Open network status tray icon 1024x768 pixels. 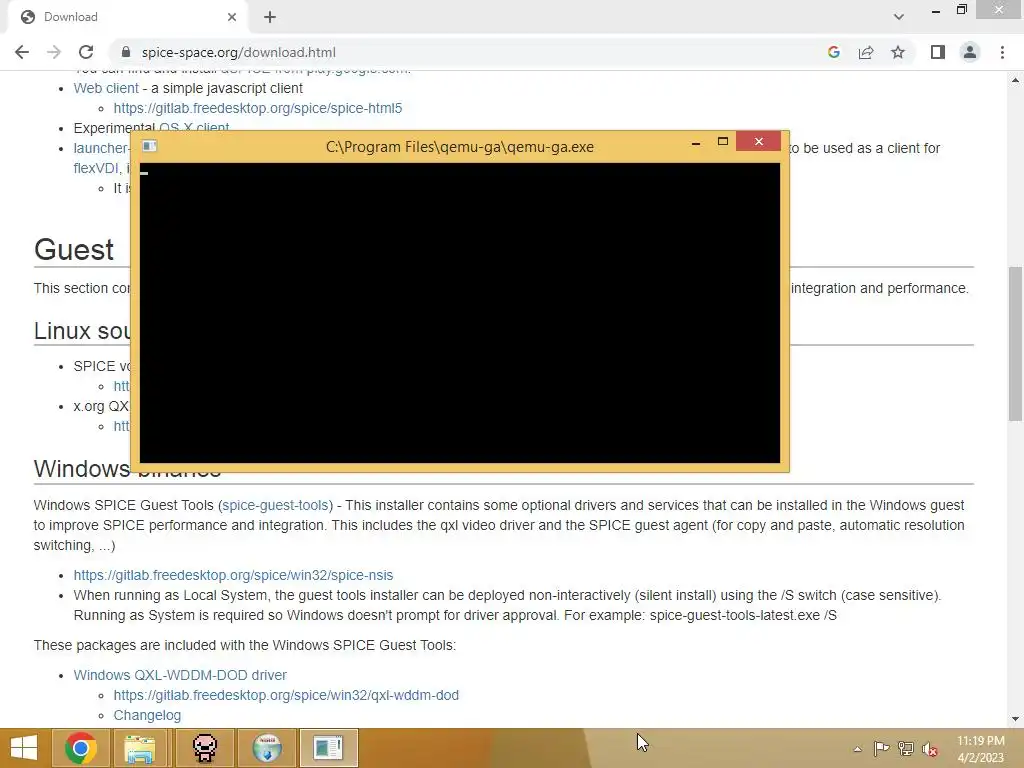click(906, 749)
